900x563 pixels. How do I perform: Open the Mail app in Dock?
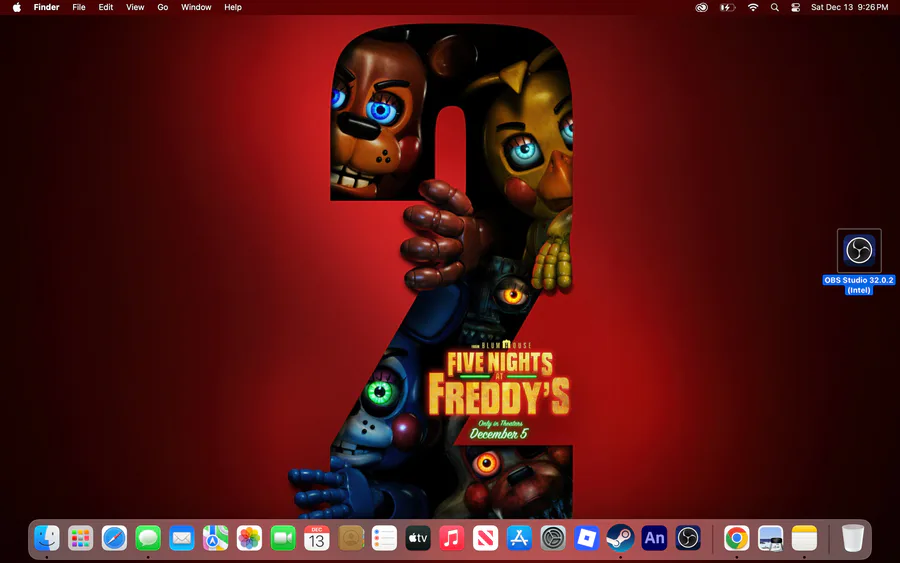click(182, 538)
